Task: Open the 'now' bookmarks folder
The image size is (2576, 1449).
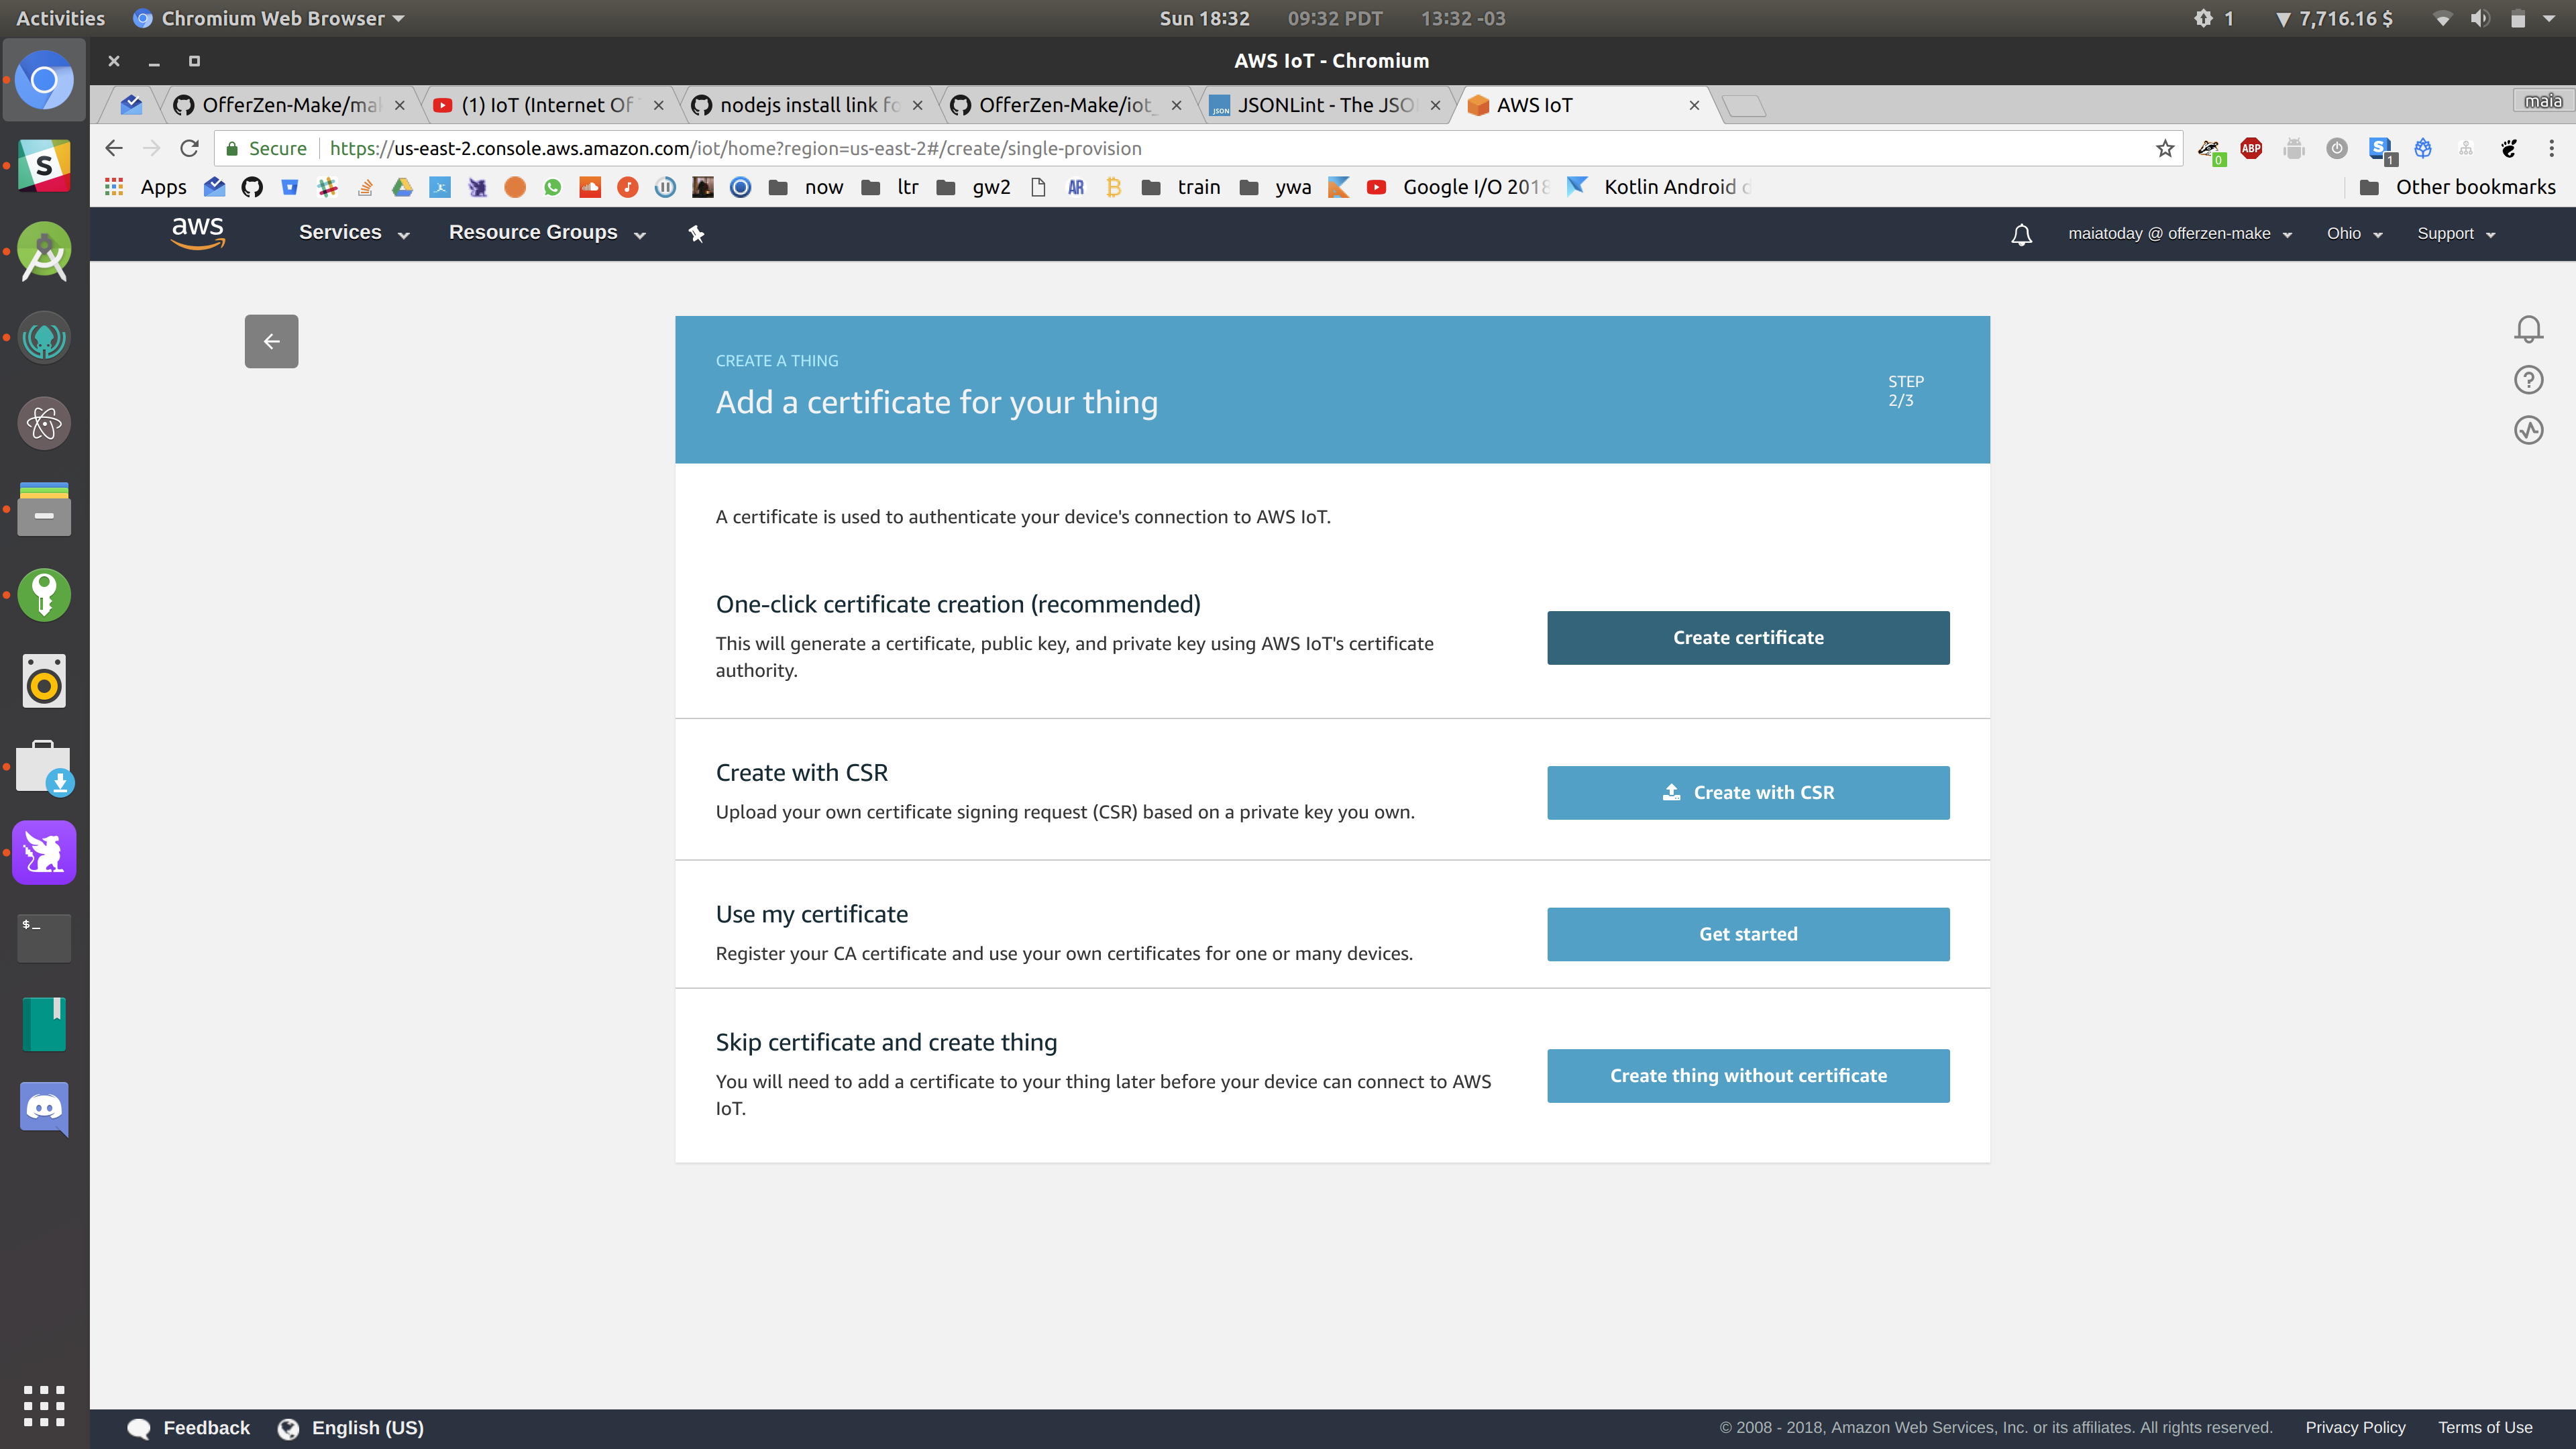Action: [806, 187]
